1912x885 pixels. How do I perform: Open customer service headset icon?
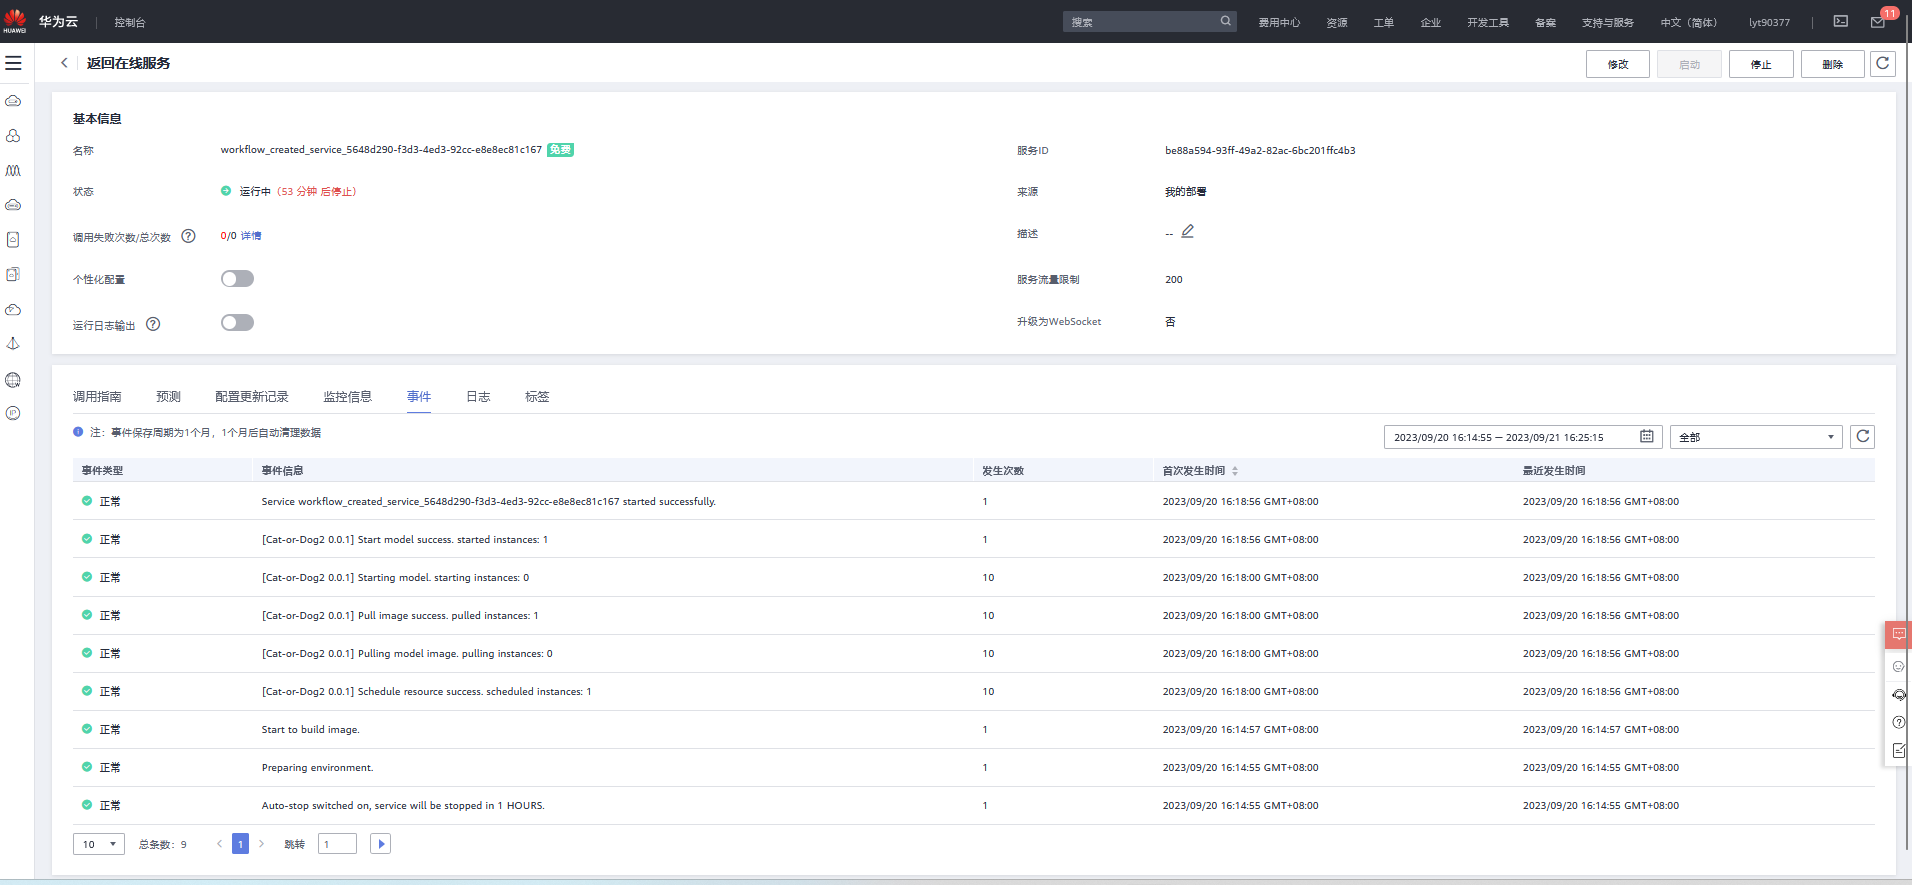tap(1898, 694)
